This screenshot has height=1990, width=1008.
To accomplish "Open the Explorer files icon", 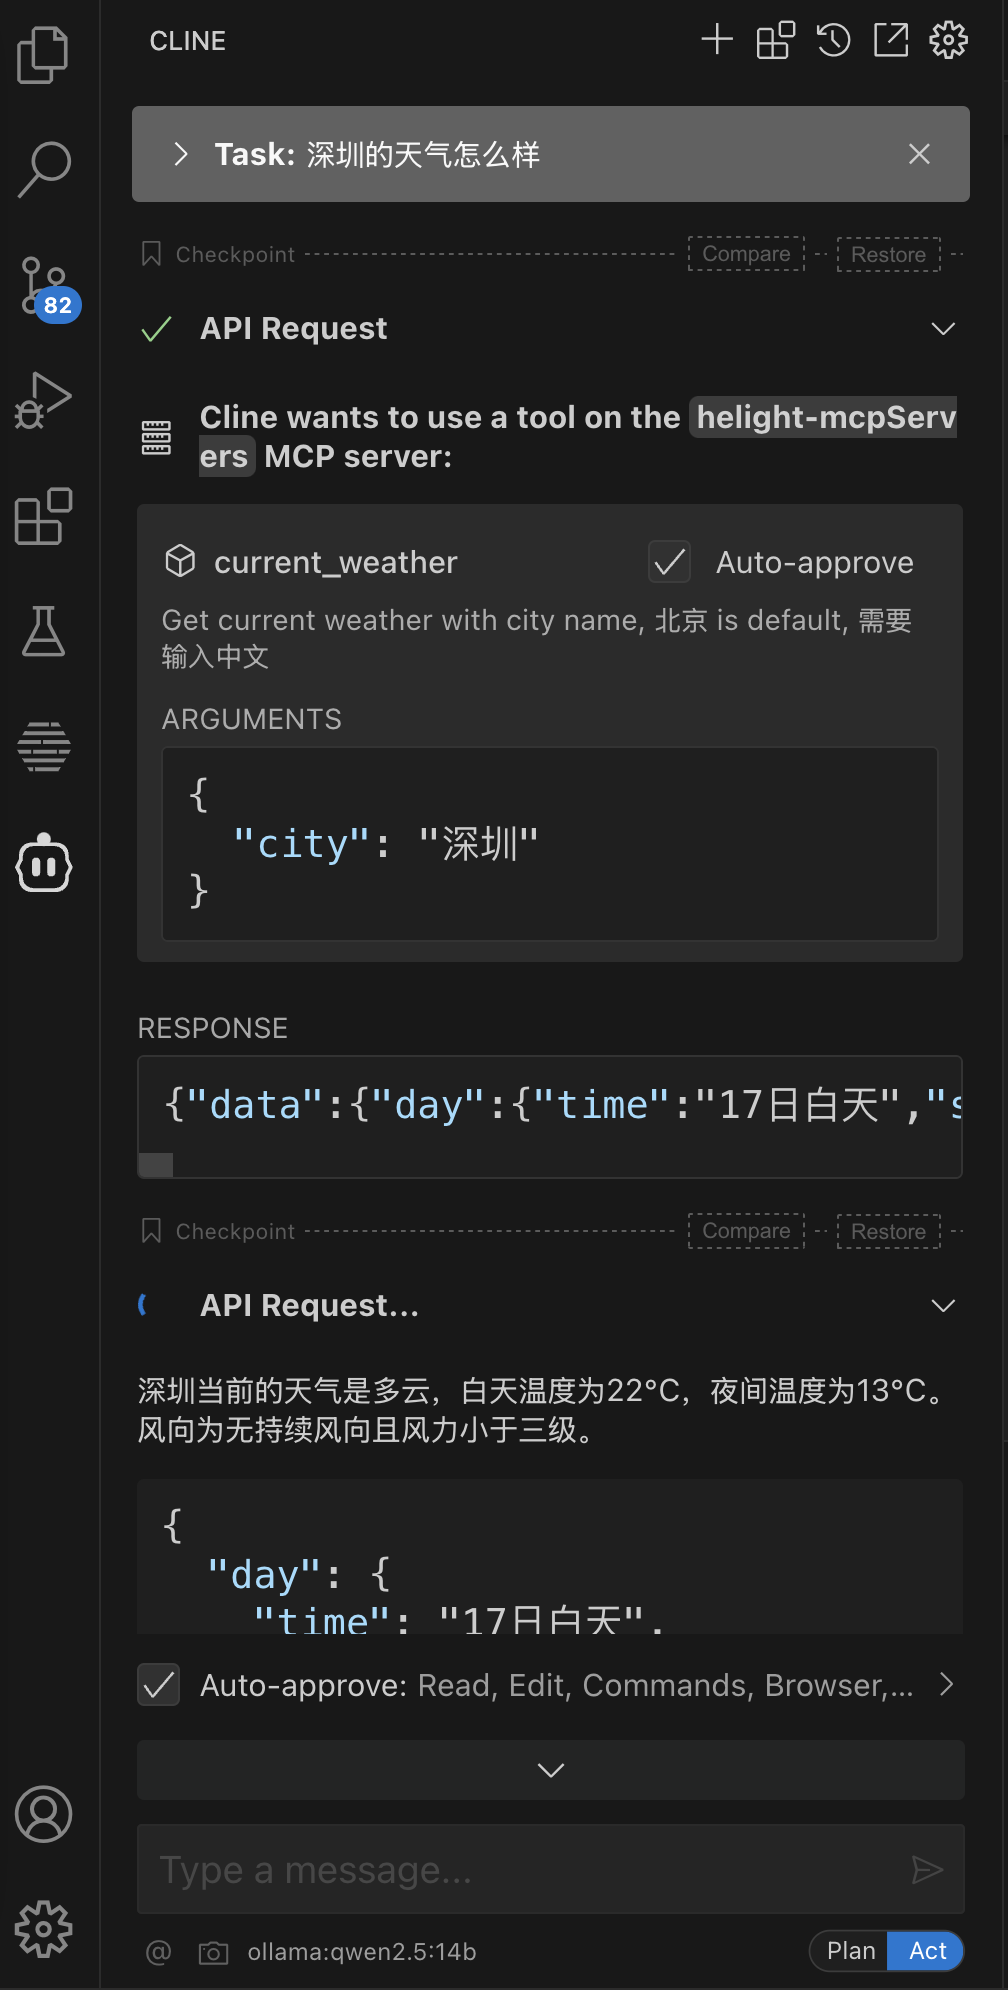I will [43, 55].
